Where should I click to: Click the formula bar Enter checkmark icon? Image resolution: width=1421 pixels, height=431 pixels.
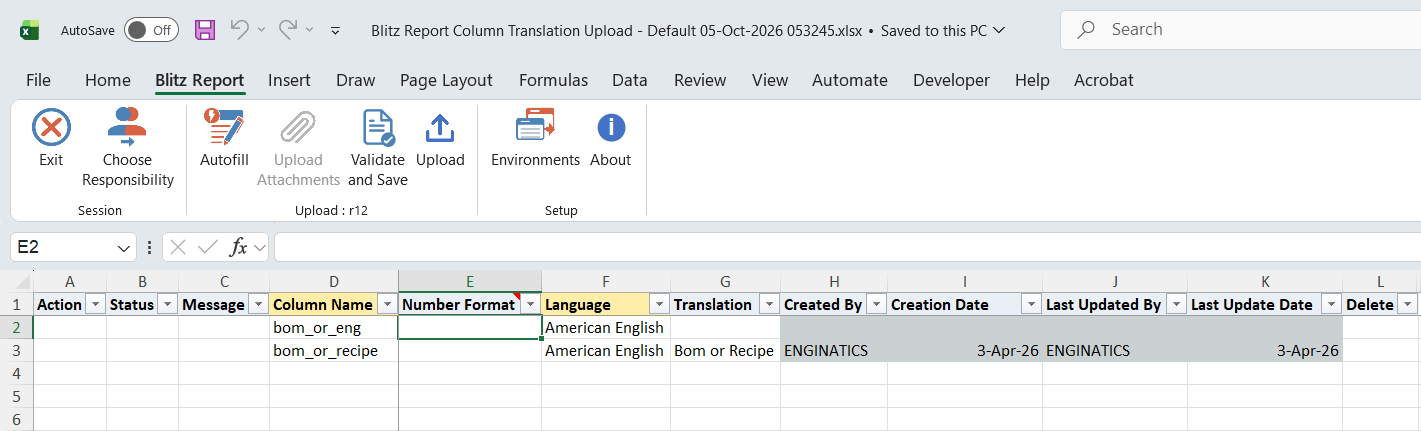[x=208, y=247]
